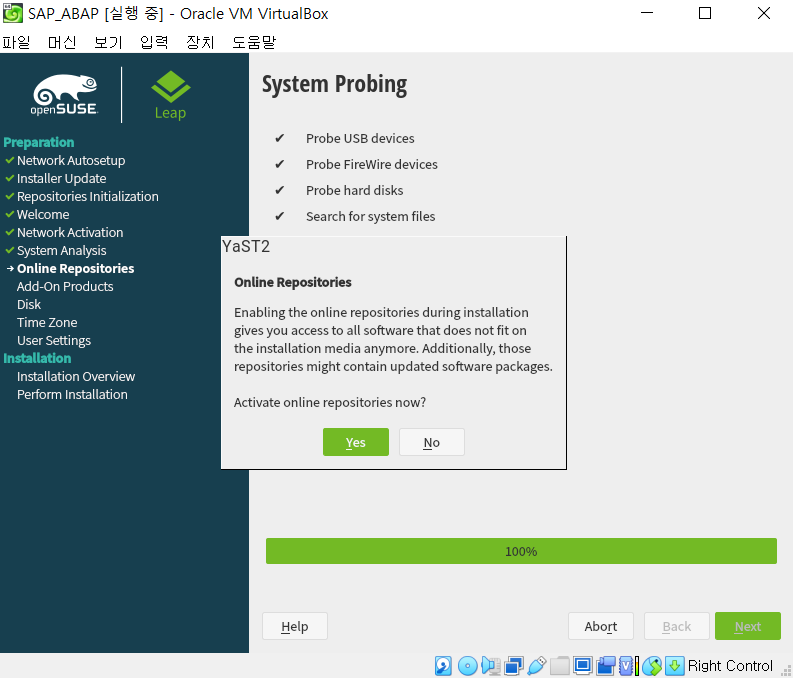
Task: Click the keyboard capture arrow icon
Action: [x=675, y=666]
